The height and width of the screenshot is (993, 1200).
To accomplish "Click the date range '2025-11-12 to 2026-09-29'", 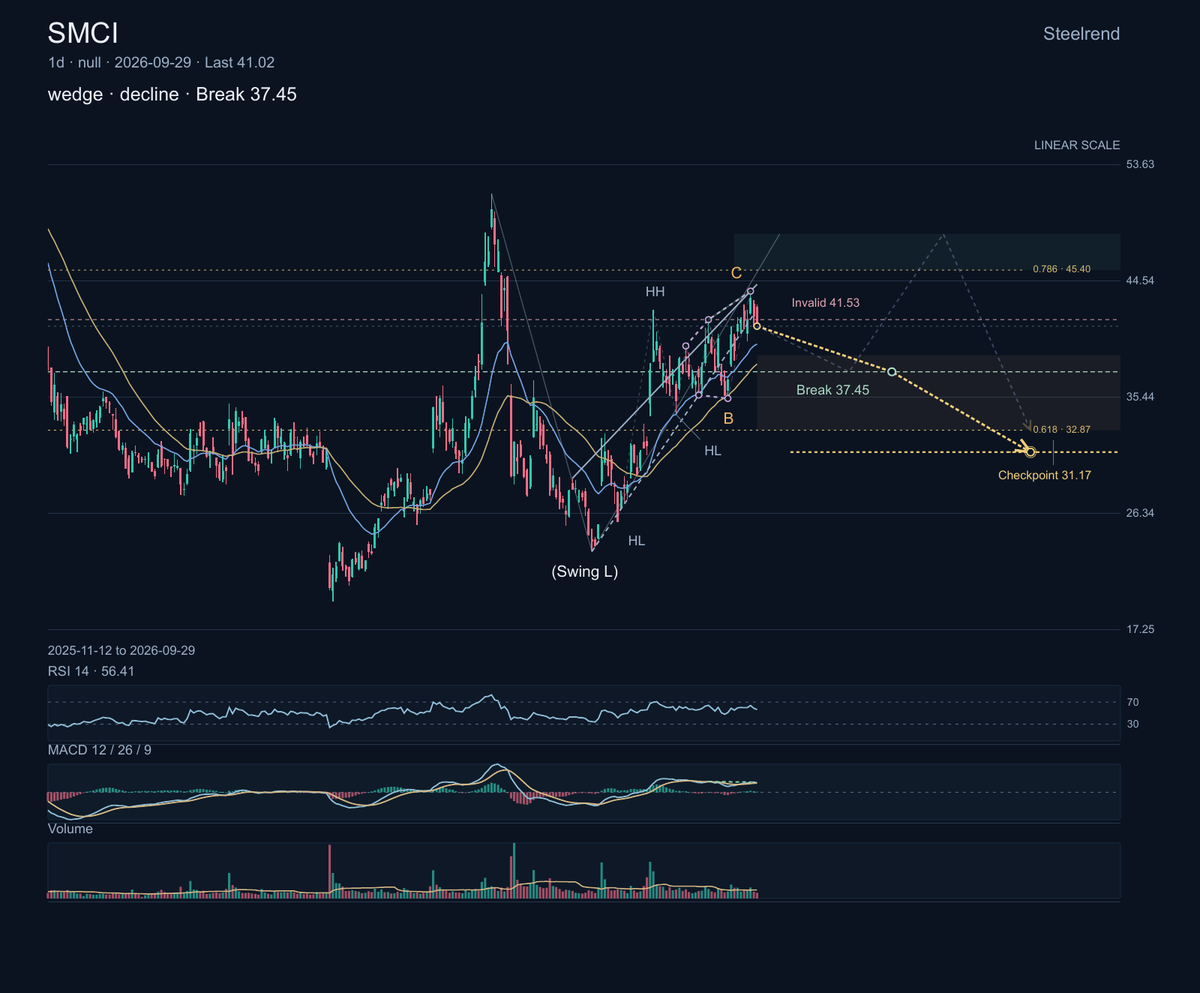I will (121, 650).
